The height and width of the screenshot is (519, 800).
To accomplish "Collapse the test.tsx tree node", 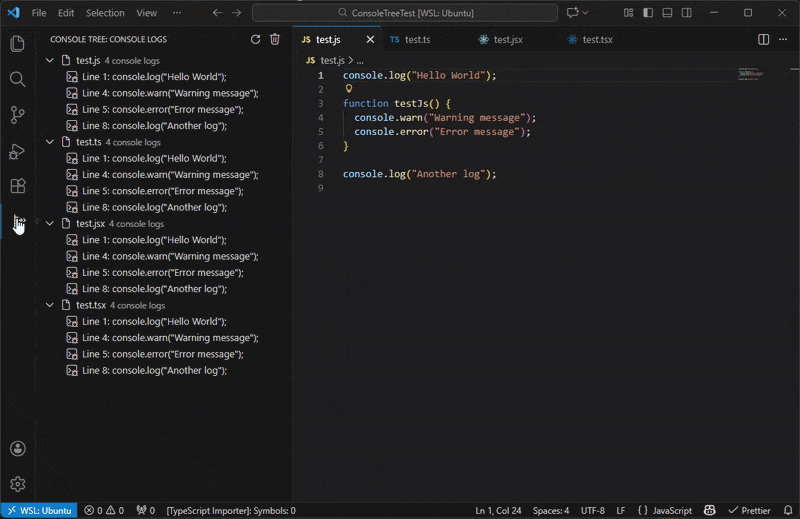I will coord(50,305).
